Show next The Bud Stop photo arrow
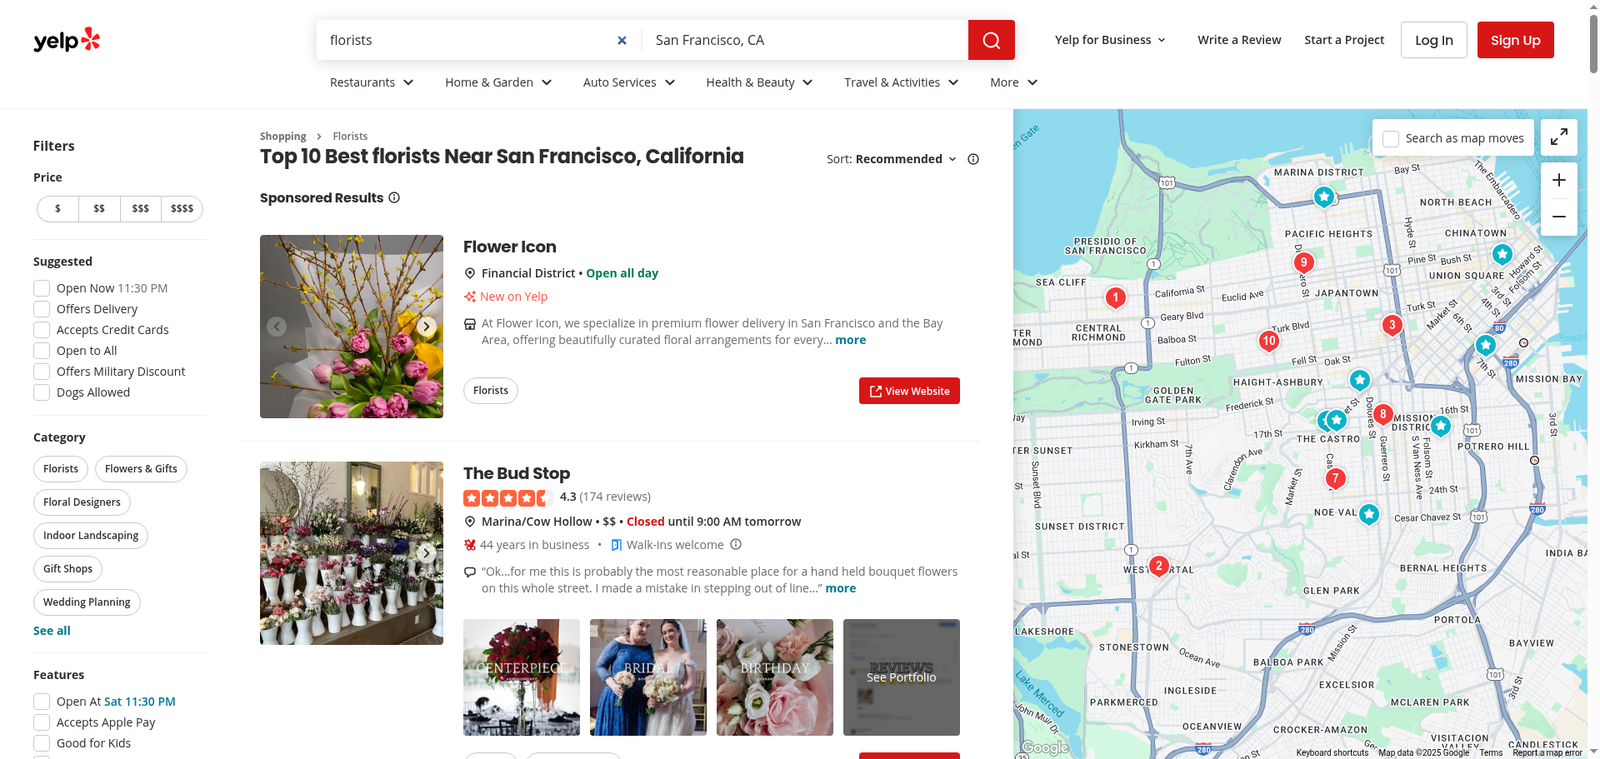Screen dimensions: 1600x759 [x=426, y=553]
